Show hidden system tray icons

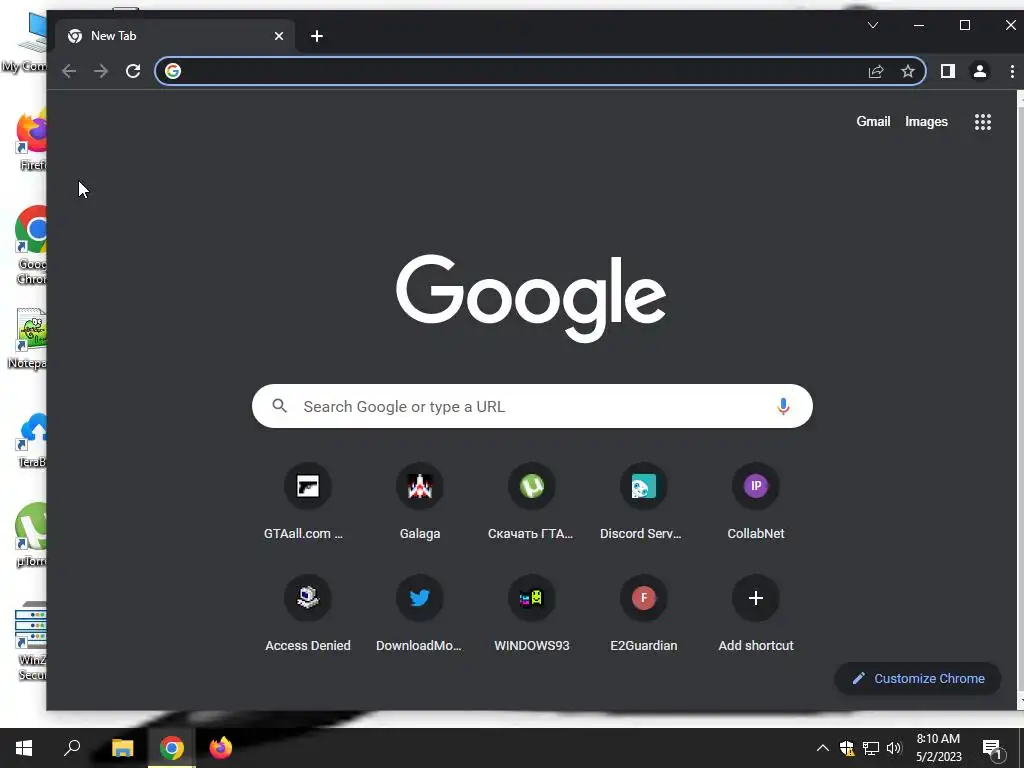[823, 748]
